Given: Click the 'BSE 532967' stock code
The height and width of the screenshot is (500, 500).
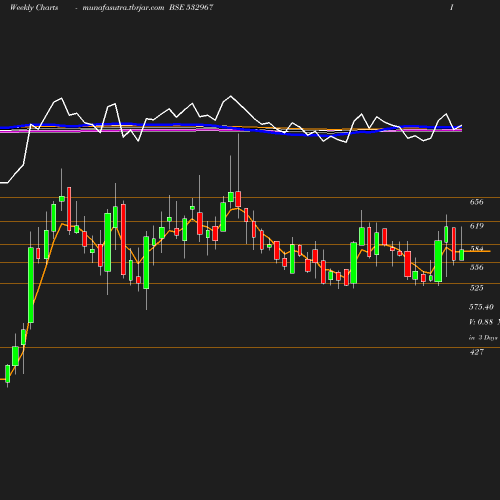Looking at the screenshot, I should [x=191, y=7].
